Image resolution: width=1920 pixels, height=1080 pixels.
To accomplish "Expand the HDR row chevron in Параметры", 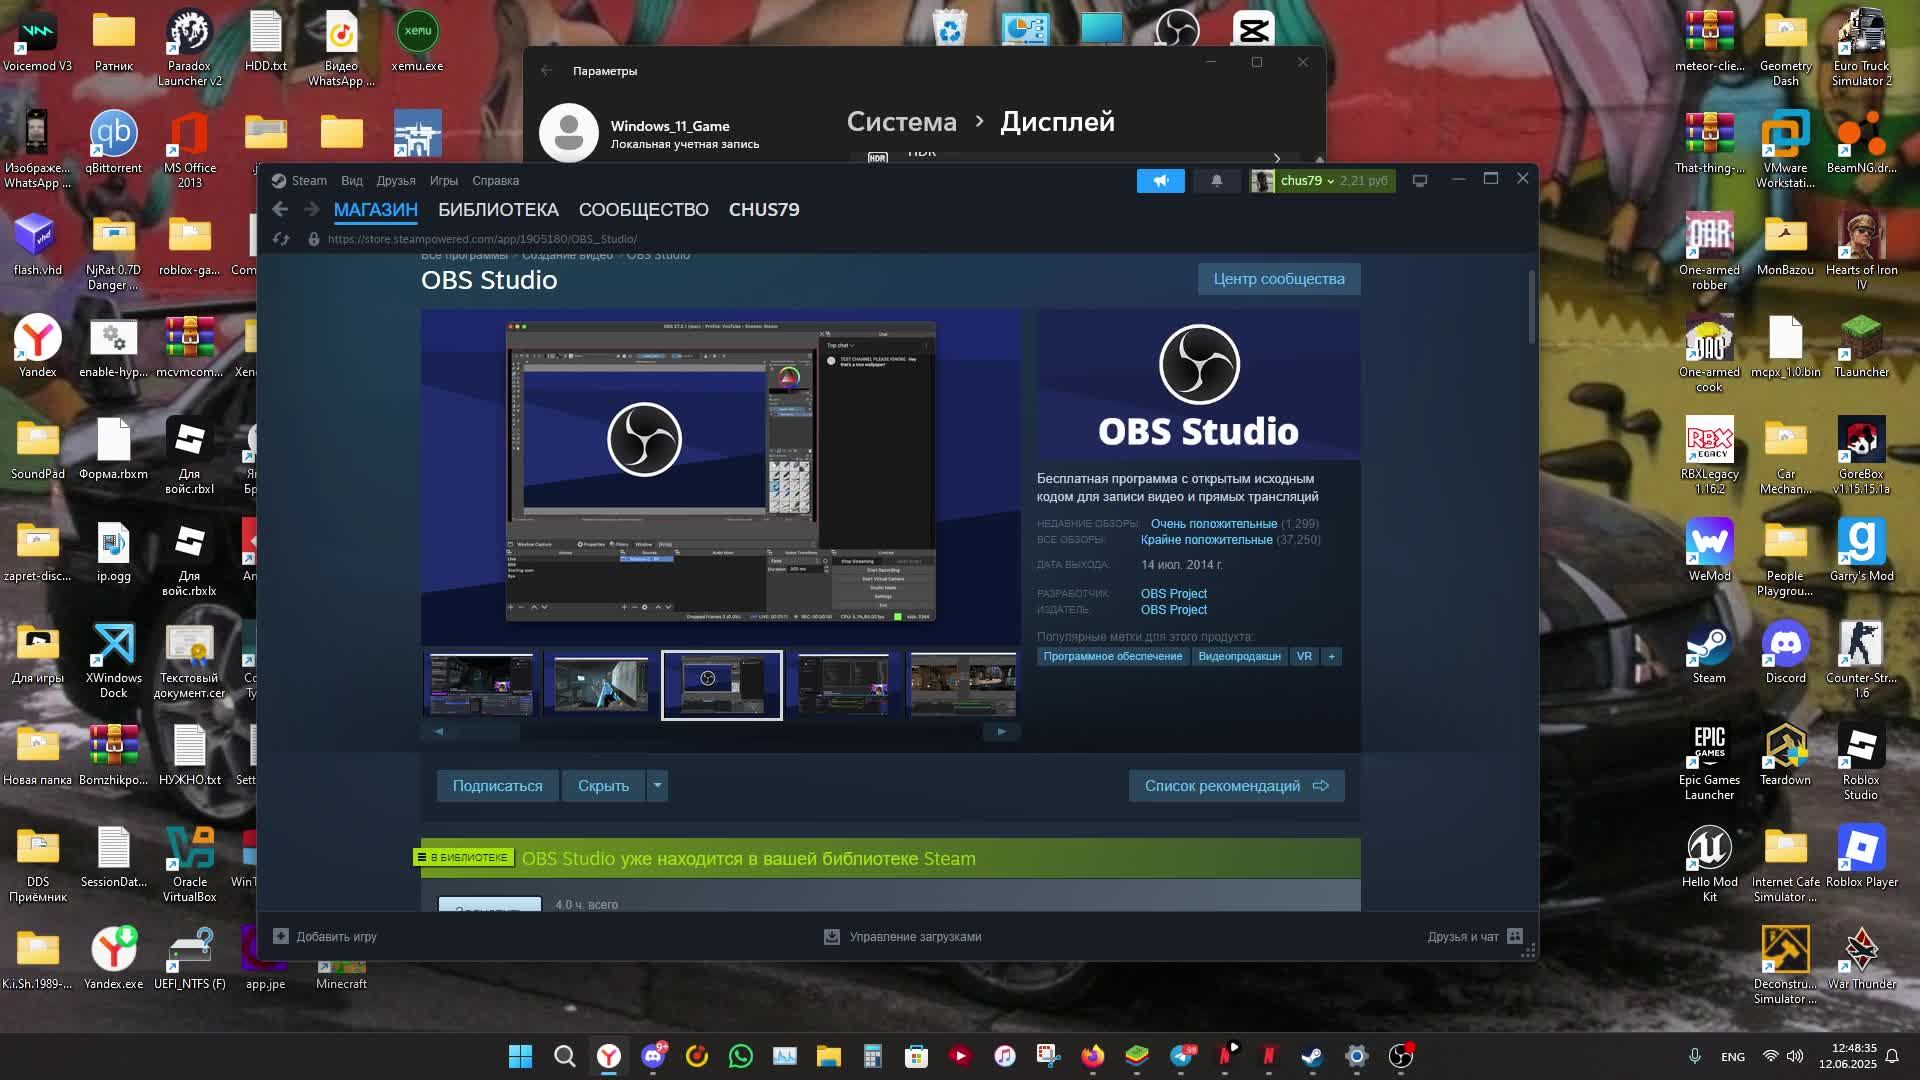I will (1277, 158).
